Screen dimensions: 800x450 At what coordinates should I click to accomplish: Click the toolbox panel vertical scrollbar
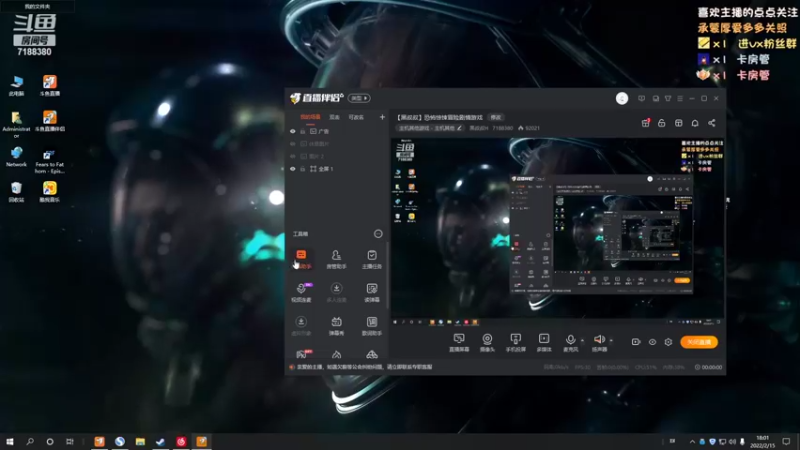coord(387,276)
